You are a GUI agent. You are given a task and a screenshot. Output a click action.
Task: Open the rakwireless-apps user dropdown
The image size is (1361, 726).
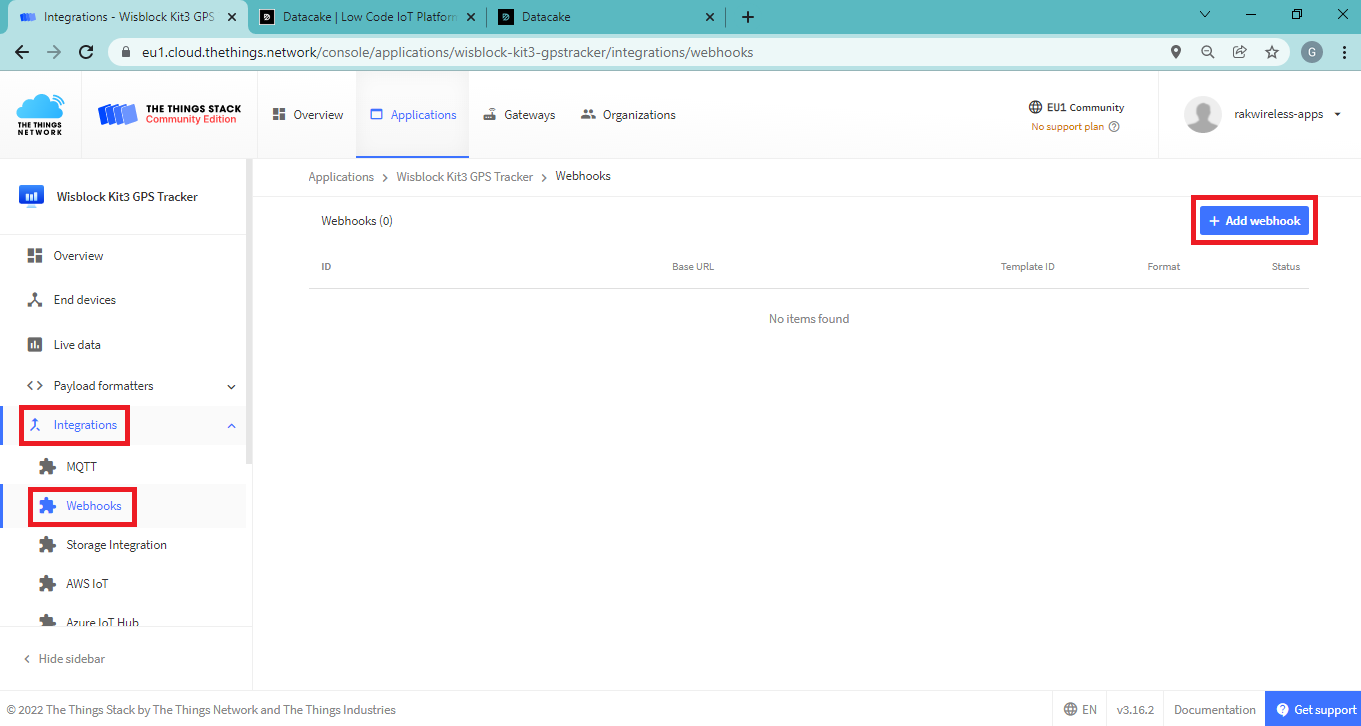(1337, 115)
